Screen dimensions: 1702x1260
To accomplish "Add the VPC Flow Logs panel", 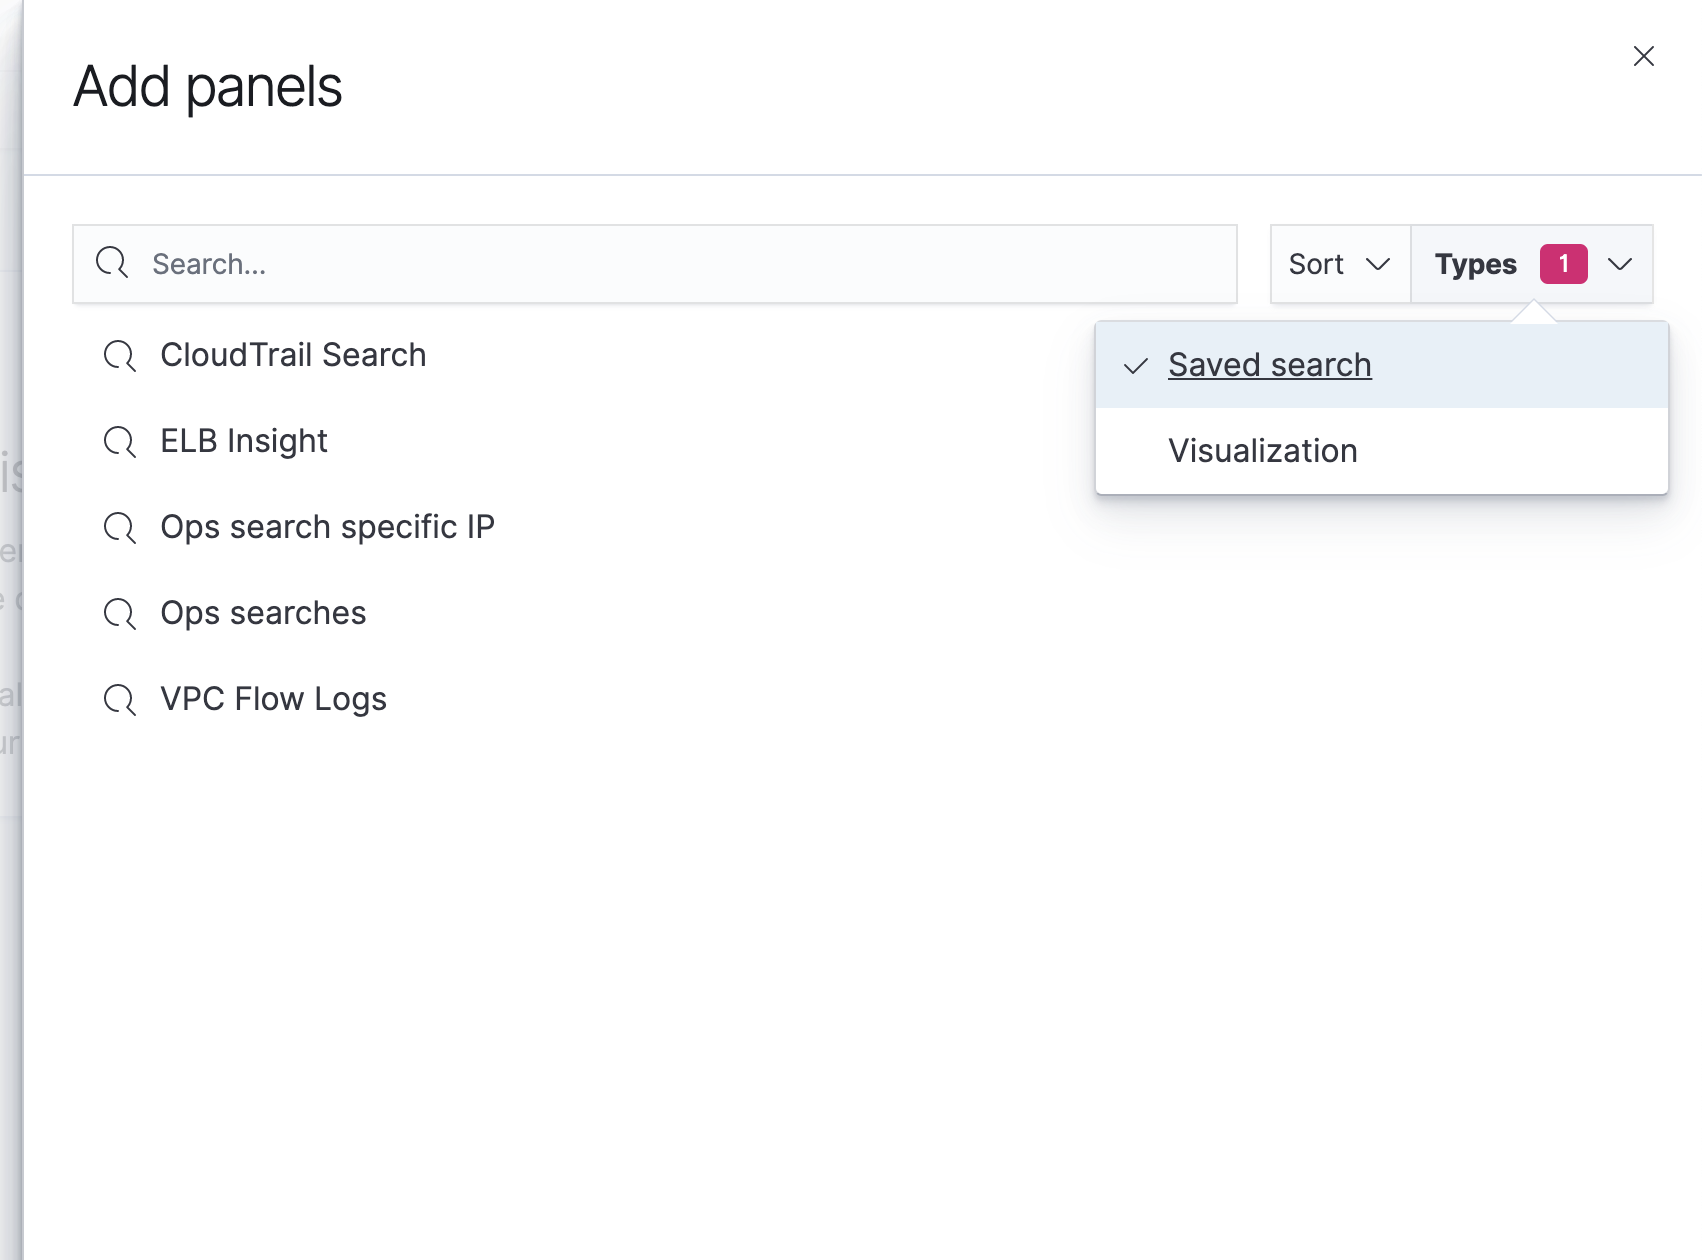I will [273, 699].
